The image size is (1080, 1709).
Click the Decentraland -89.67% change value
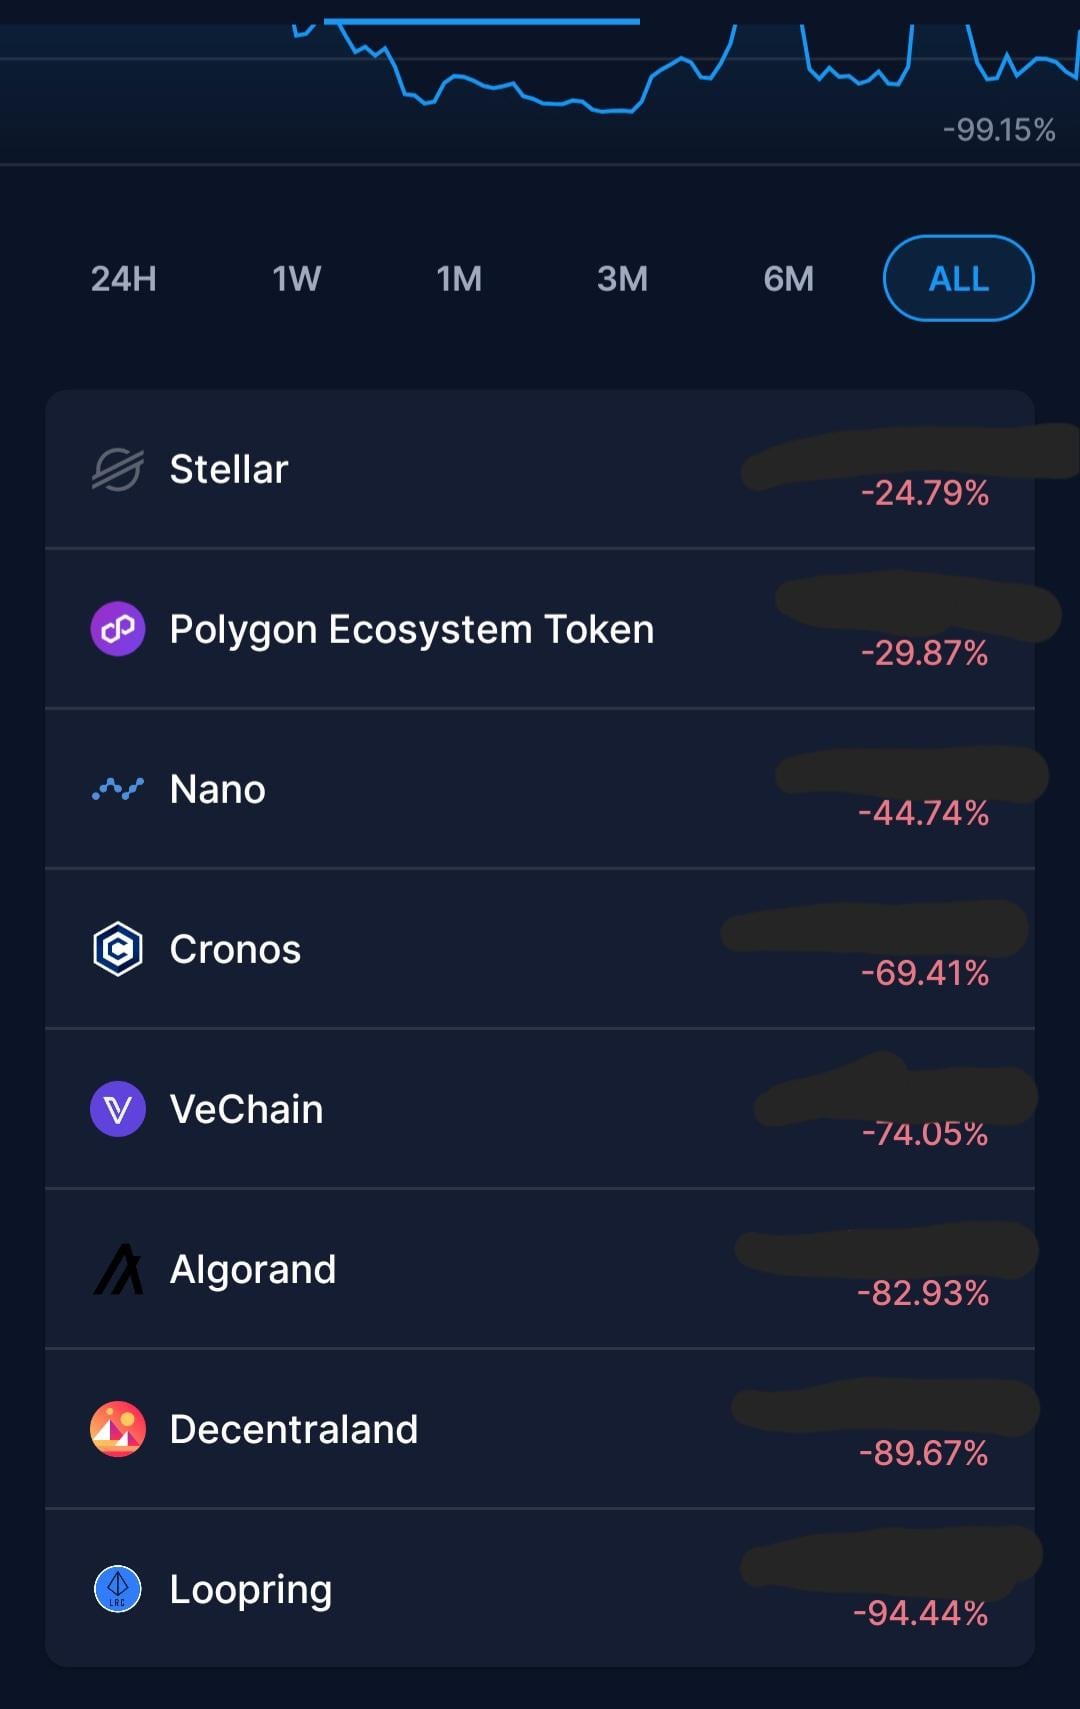tap(924, 1452)
